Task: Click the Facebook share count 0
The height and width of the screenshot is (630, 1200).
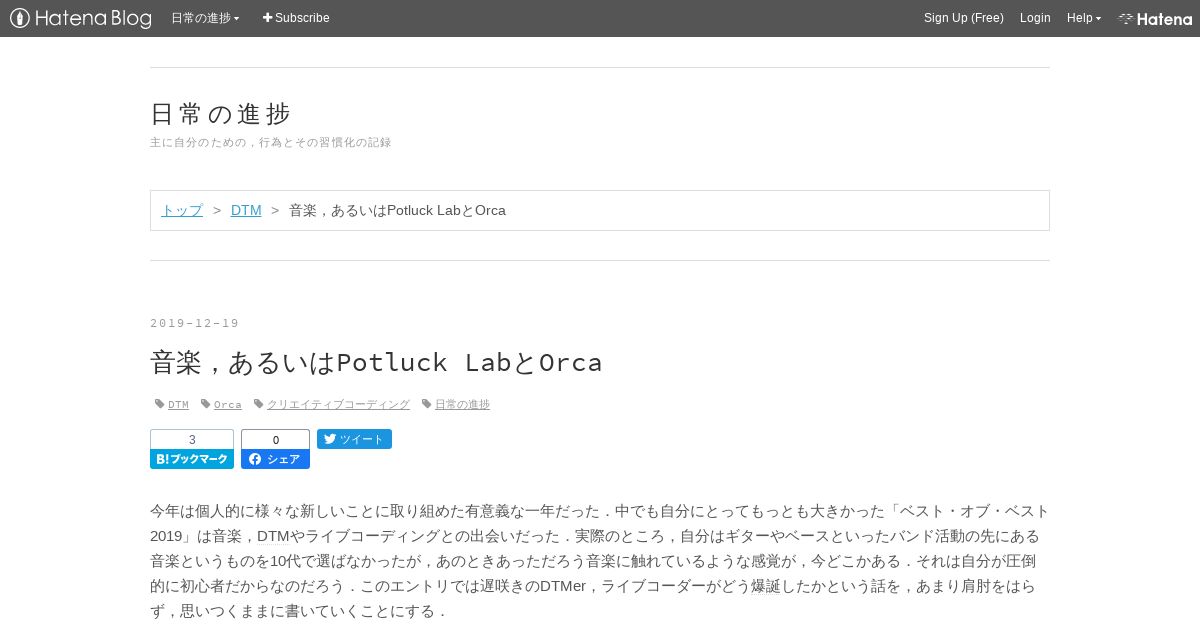Action: pyautogui.click(x=275, y=440)
